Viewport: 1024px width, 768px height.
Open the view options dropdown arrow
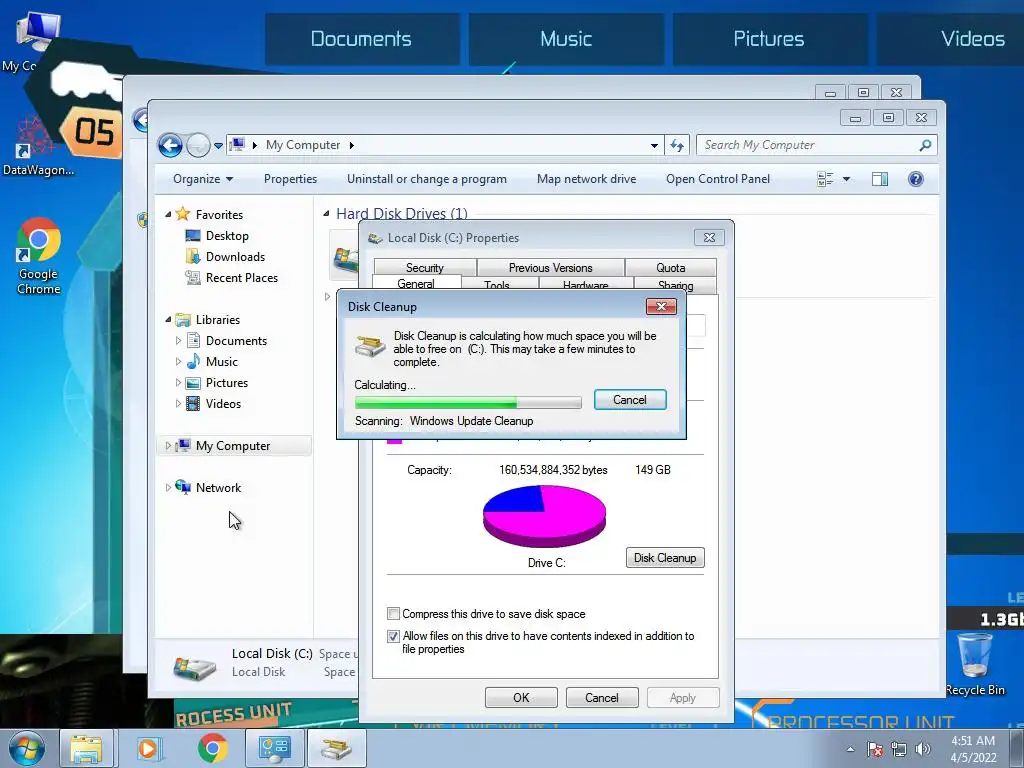coord(846,179)
